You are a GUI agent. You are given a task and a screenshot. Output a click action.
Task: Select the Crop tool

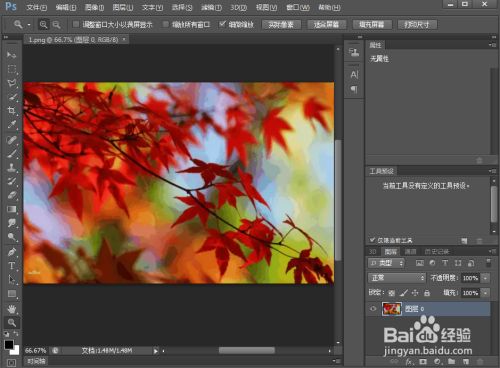click(x=12, y=111)
